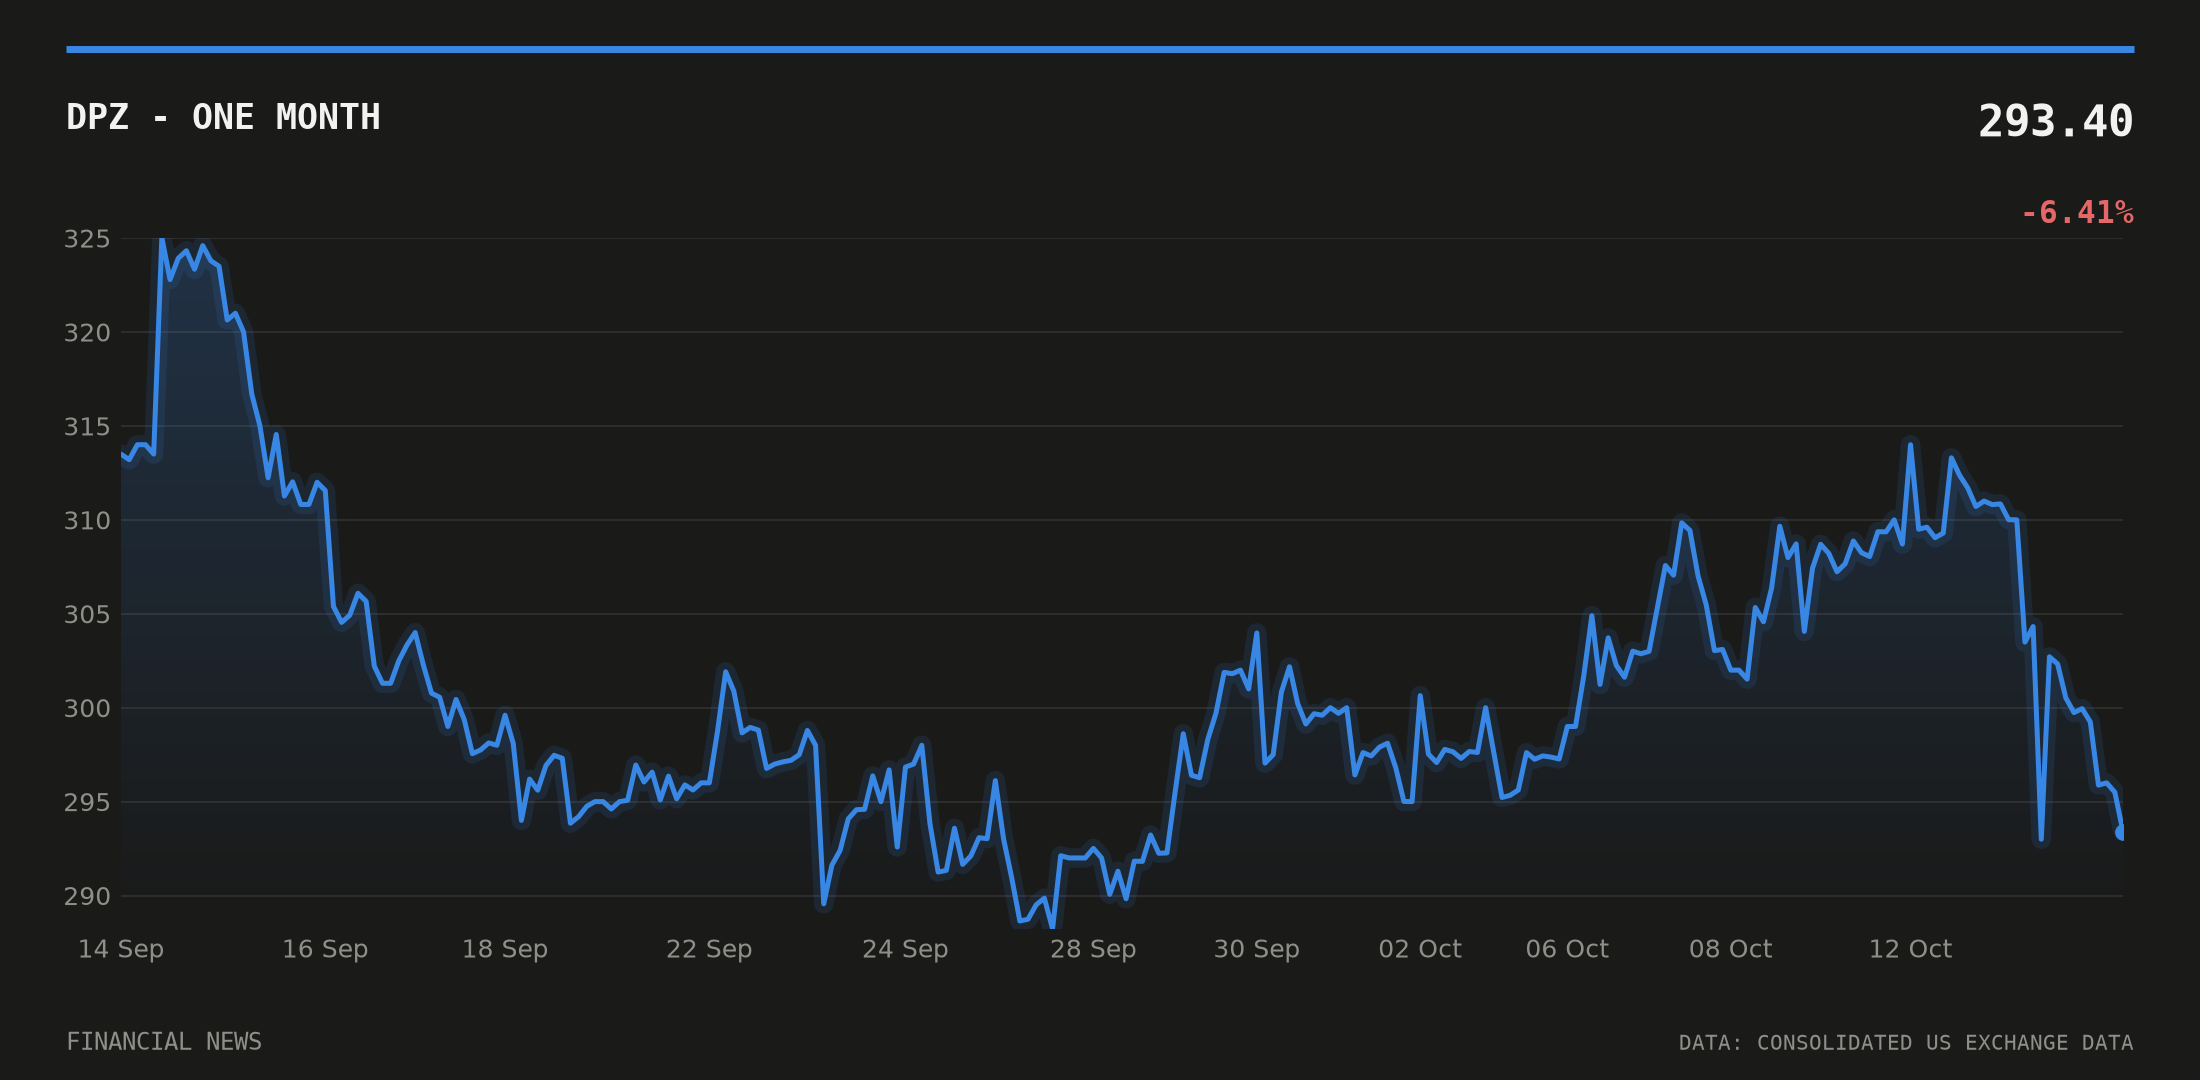Click the 310 y-axis label
This screenshot has width=2200, height=1080.
pyautogui.click(x=87, y=521)
